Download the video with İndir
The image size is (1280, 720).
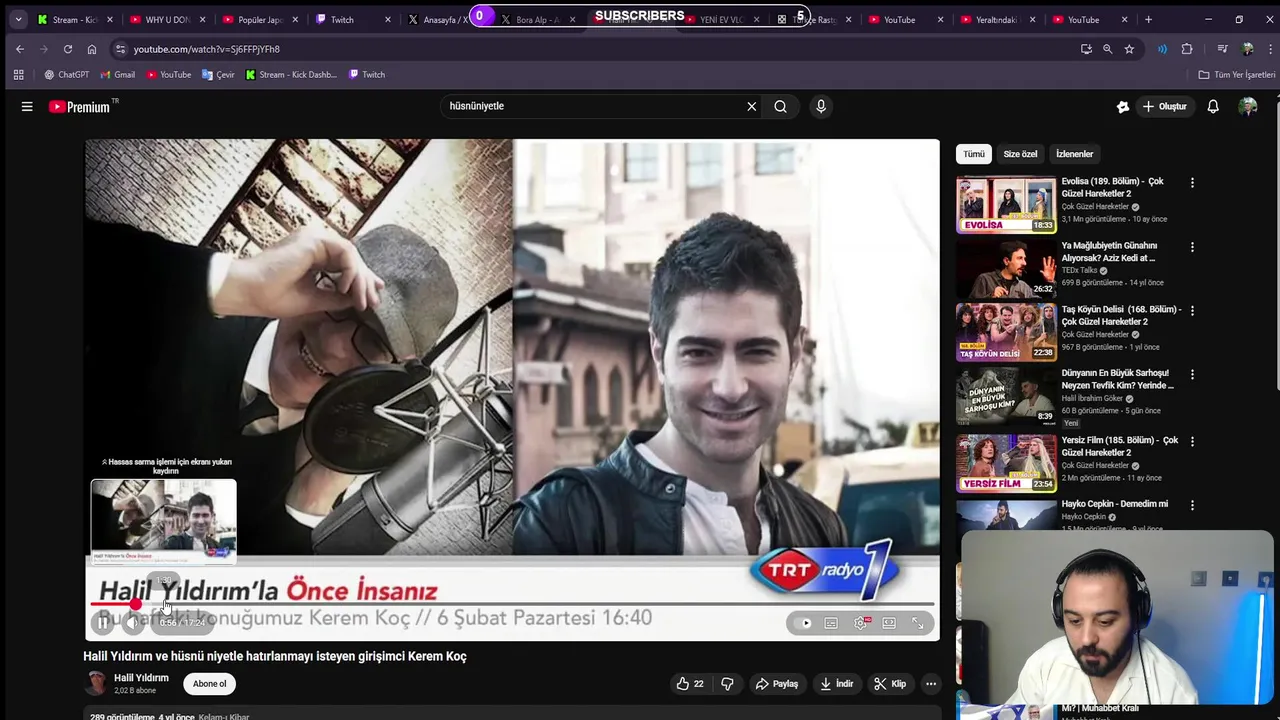click(x=837, y=684)
